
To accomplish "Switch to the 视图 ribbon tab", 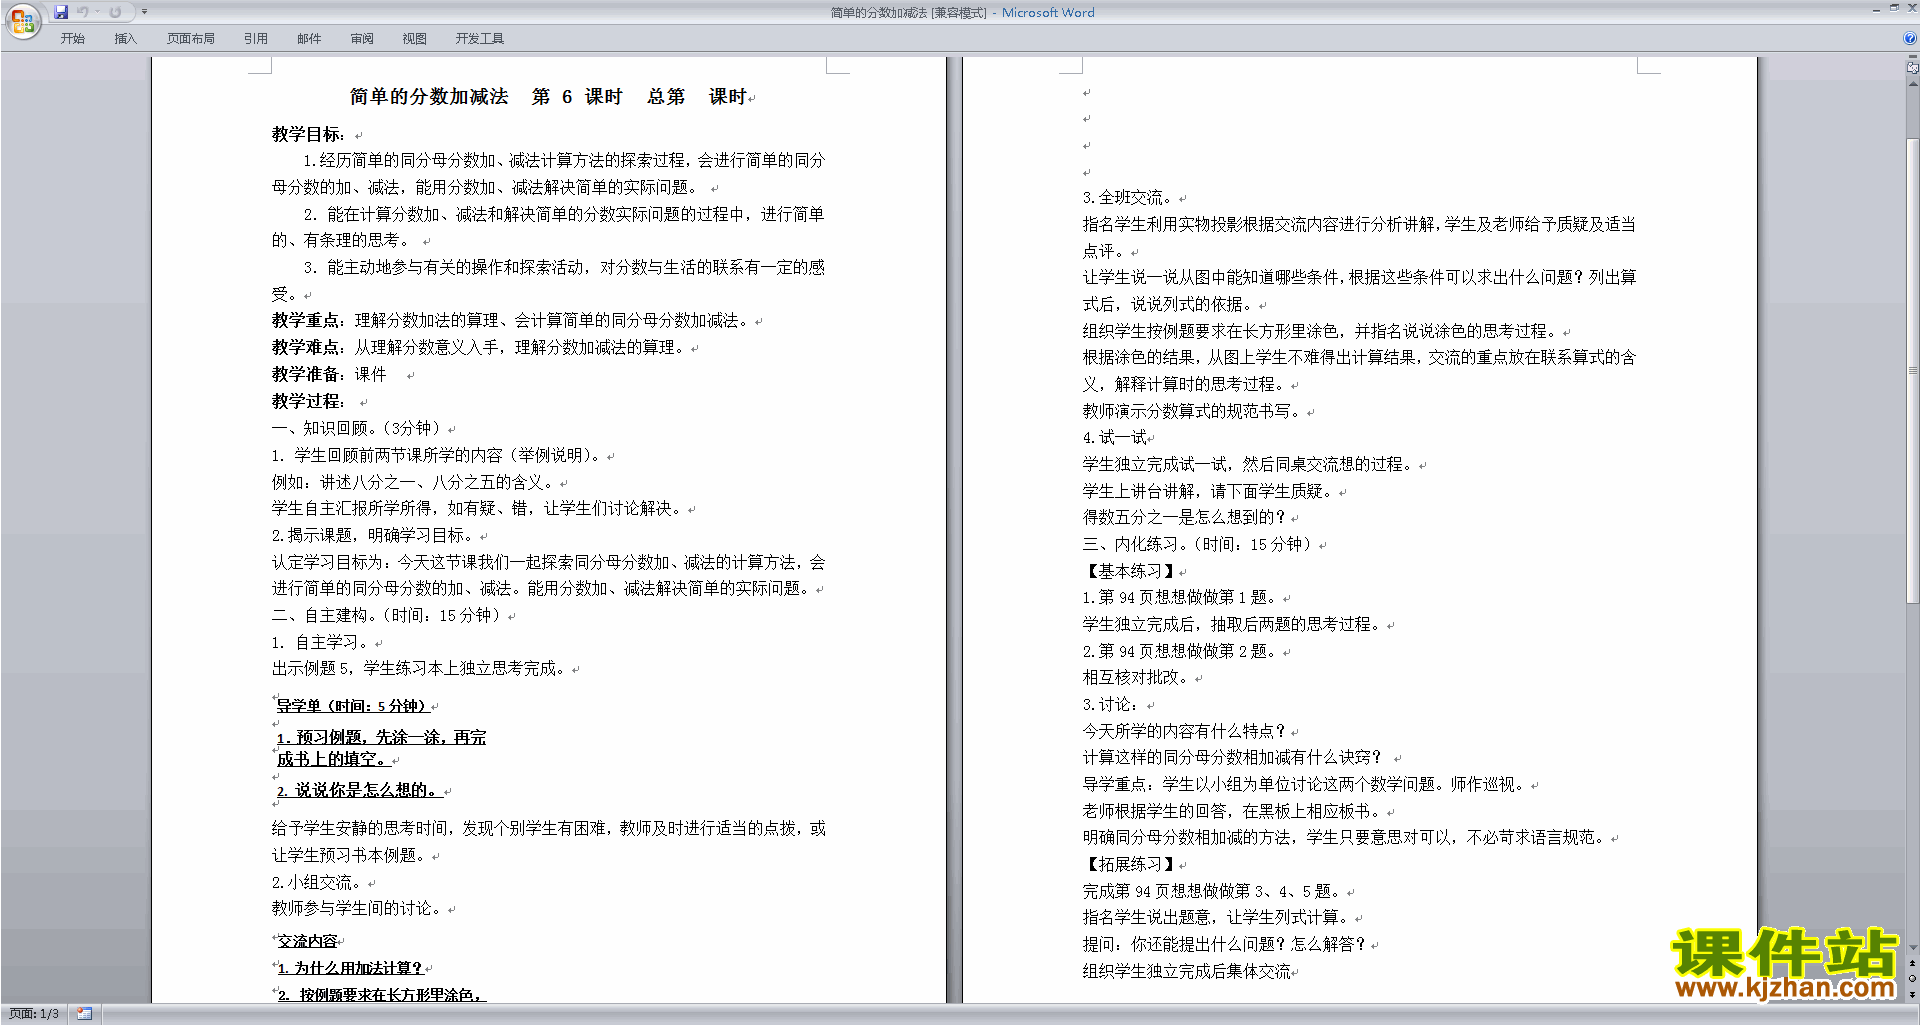I will pos(414,39).
